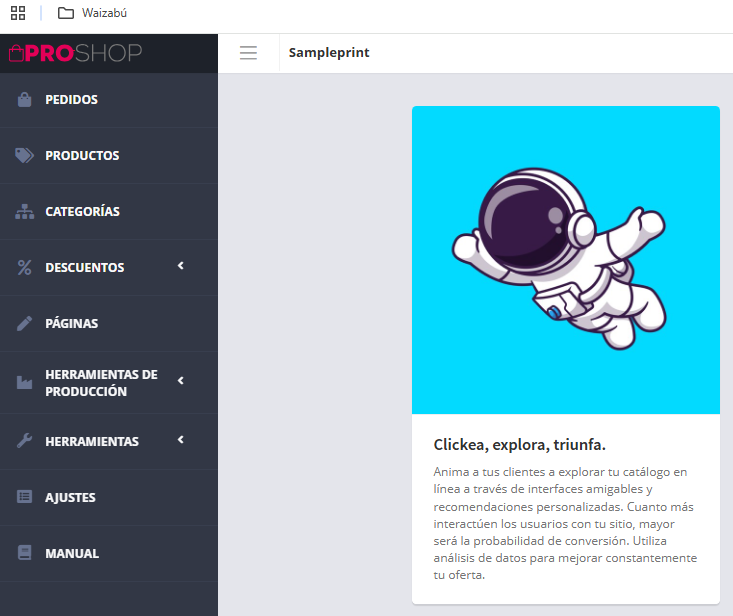Click the Páginas pencil icon

click(25, 324)
